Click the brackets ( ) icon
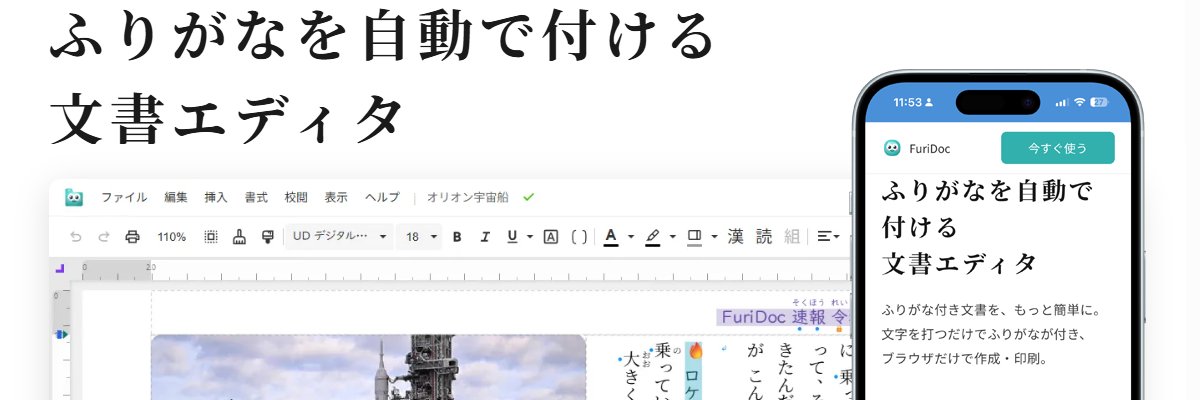This screenshot has width=1200, height=400. coord(579,237)
